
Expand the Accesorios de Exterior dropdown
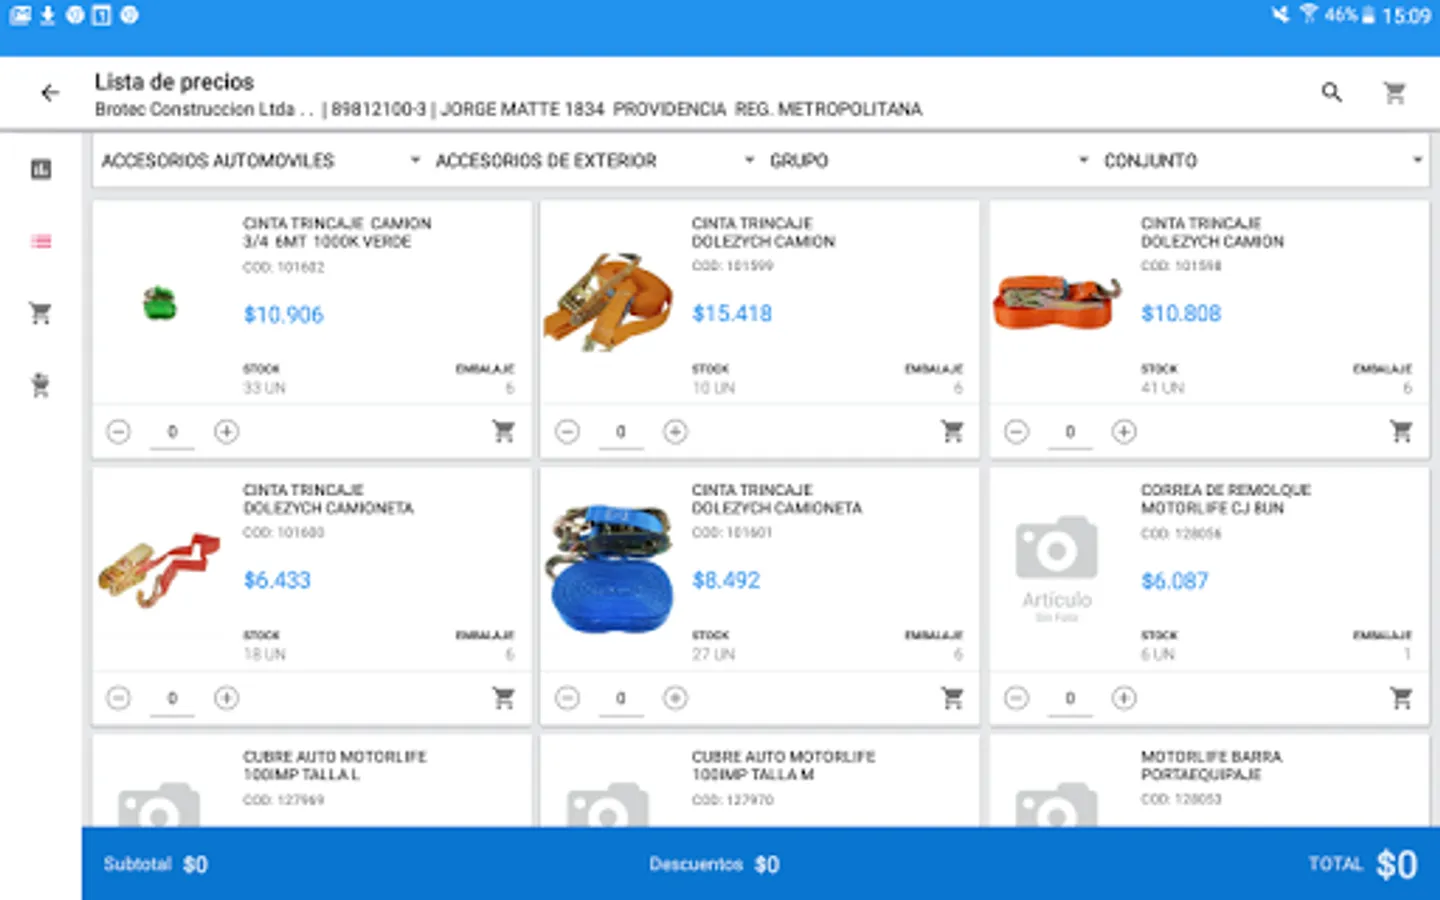pyautogui.click(x=594, y=161)
